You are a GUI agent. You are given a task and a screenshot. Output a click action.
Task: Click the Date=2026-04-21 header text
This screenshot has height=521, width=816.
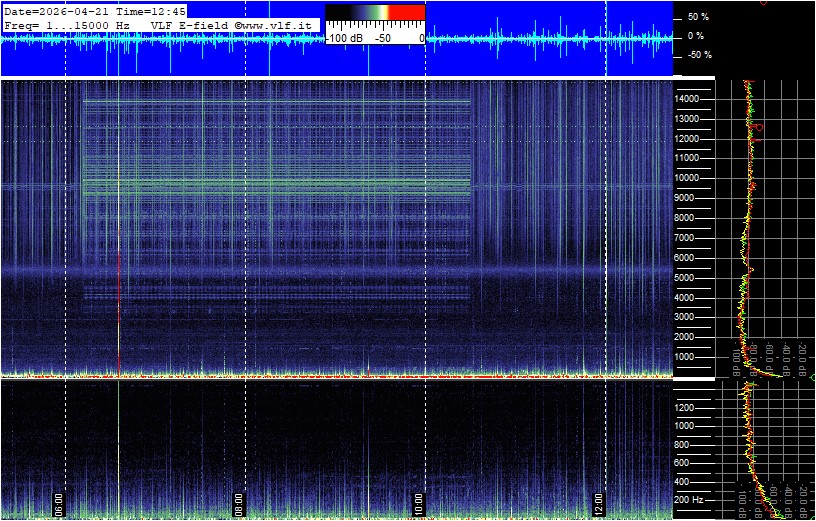(58, 11)
